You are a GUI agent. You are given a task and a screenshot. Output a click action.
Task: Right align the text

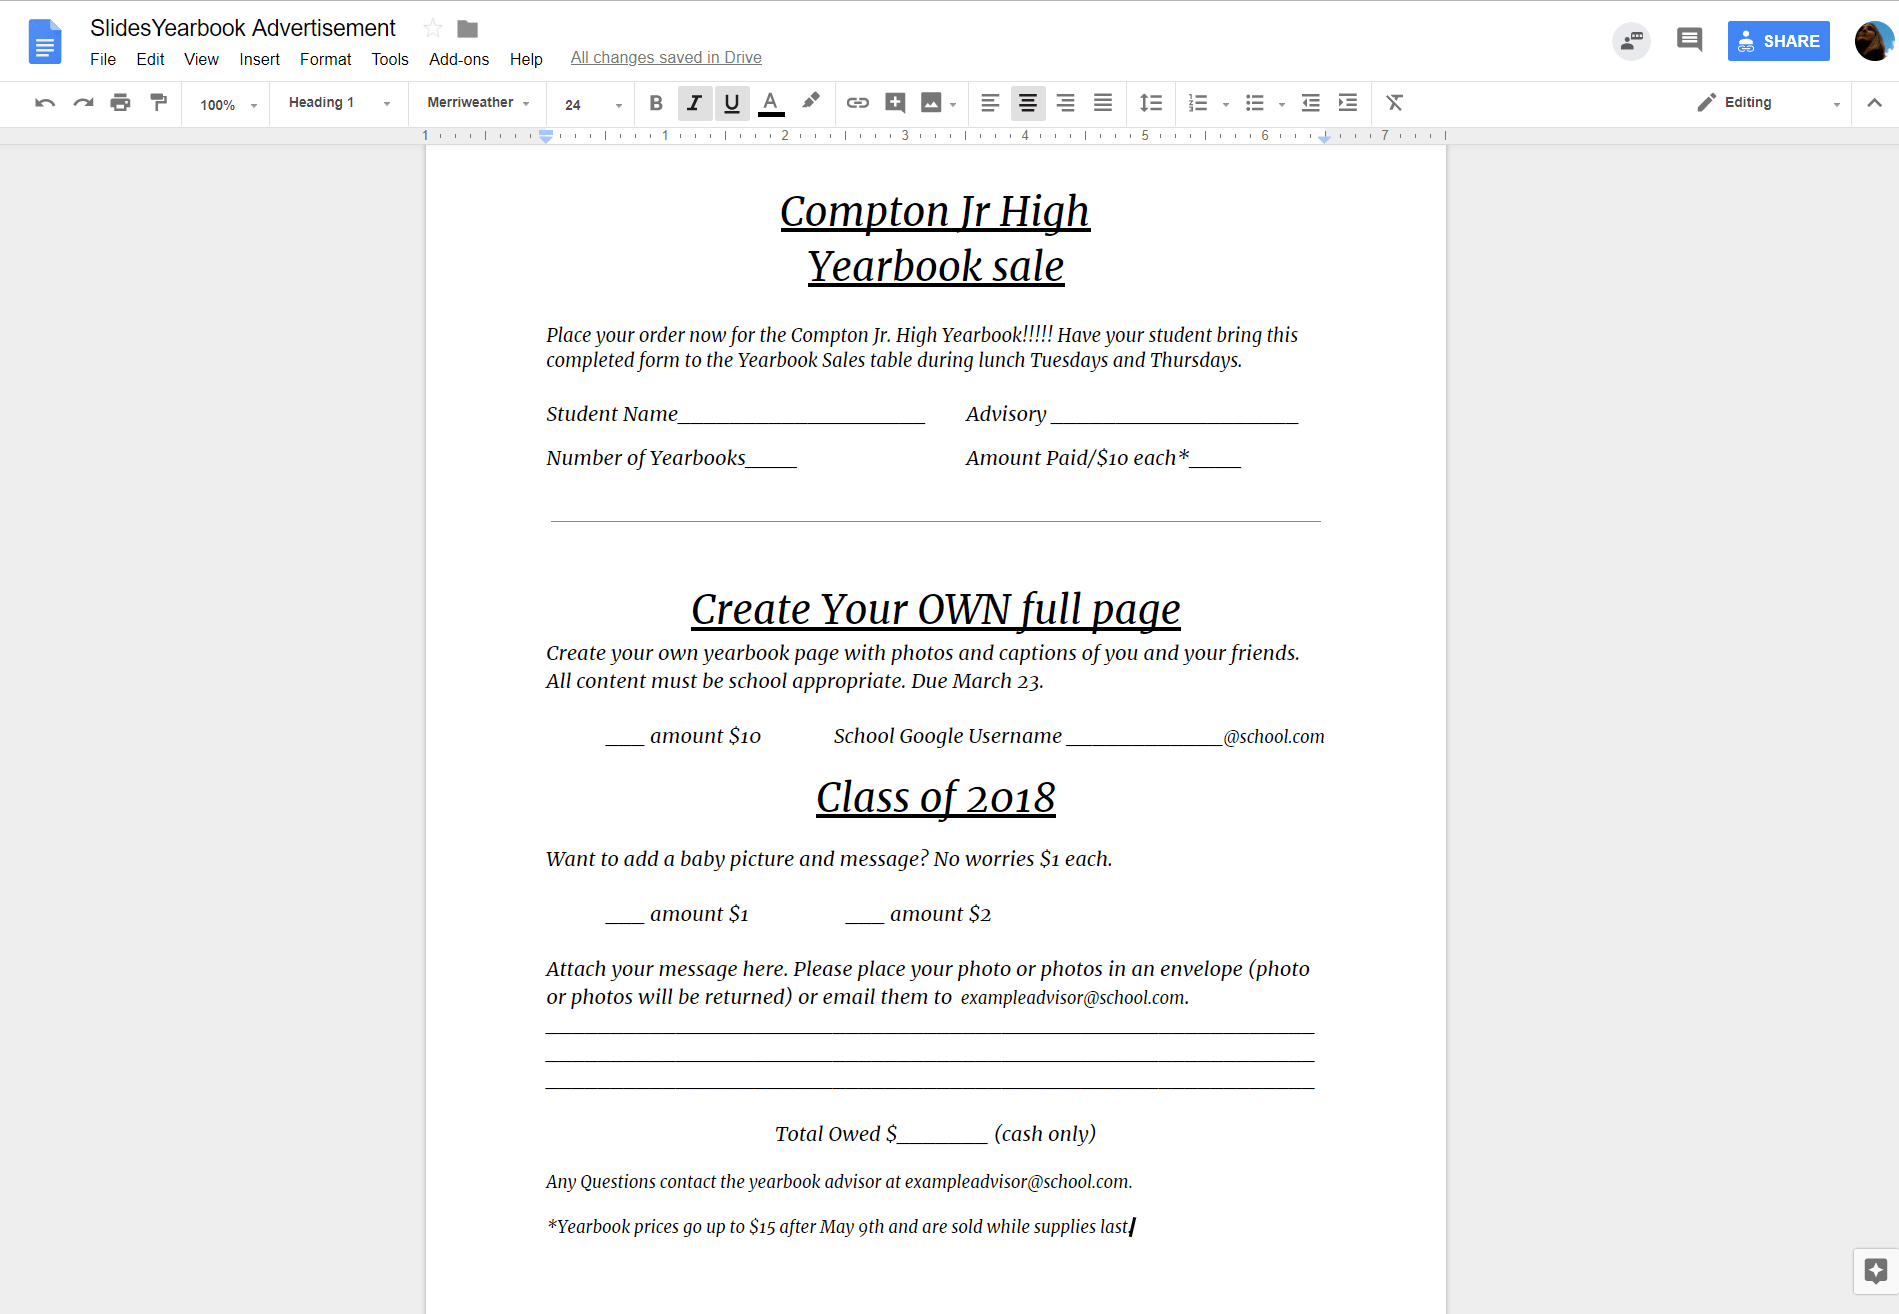1065,103
